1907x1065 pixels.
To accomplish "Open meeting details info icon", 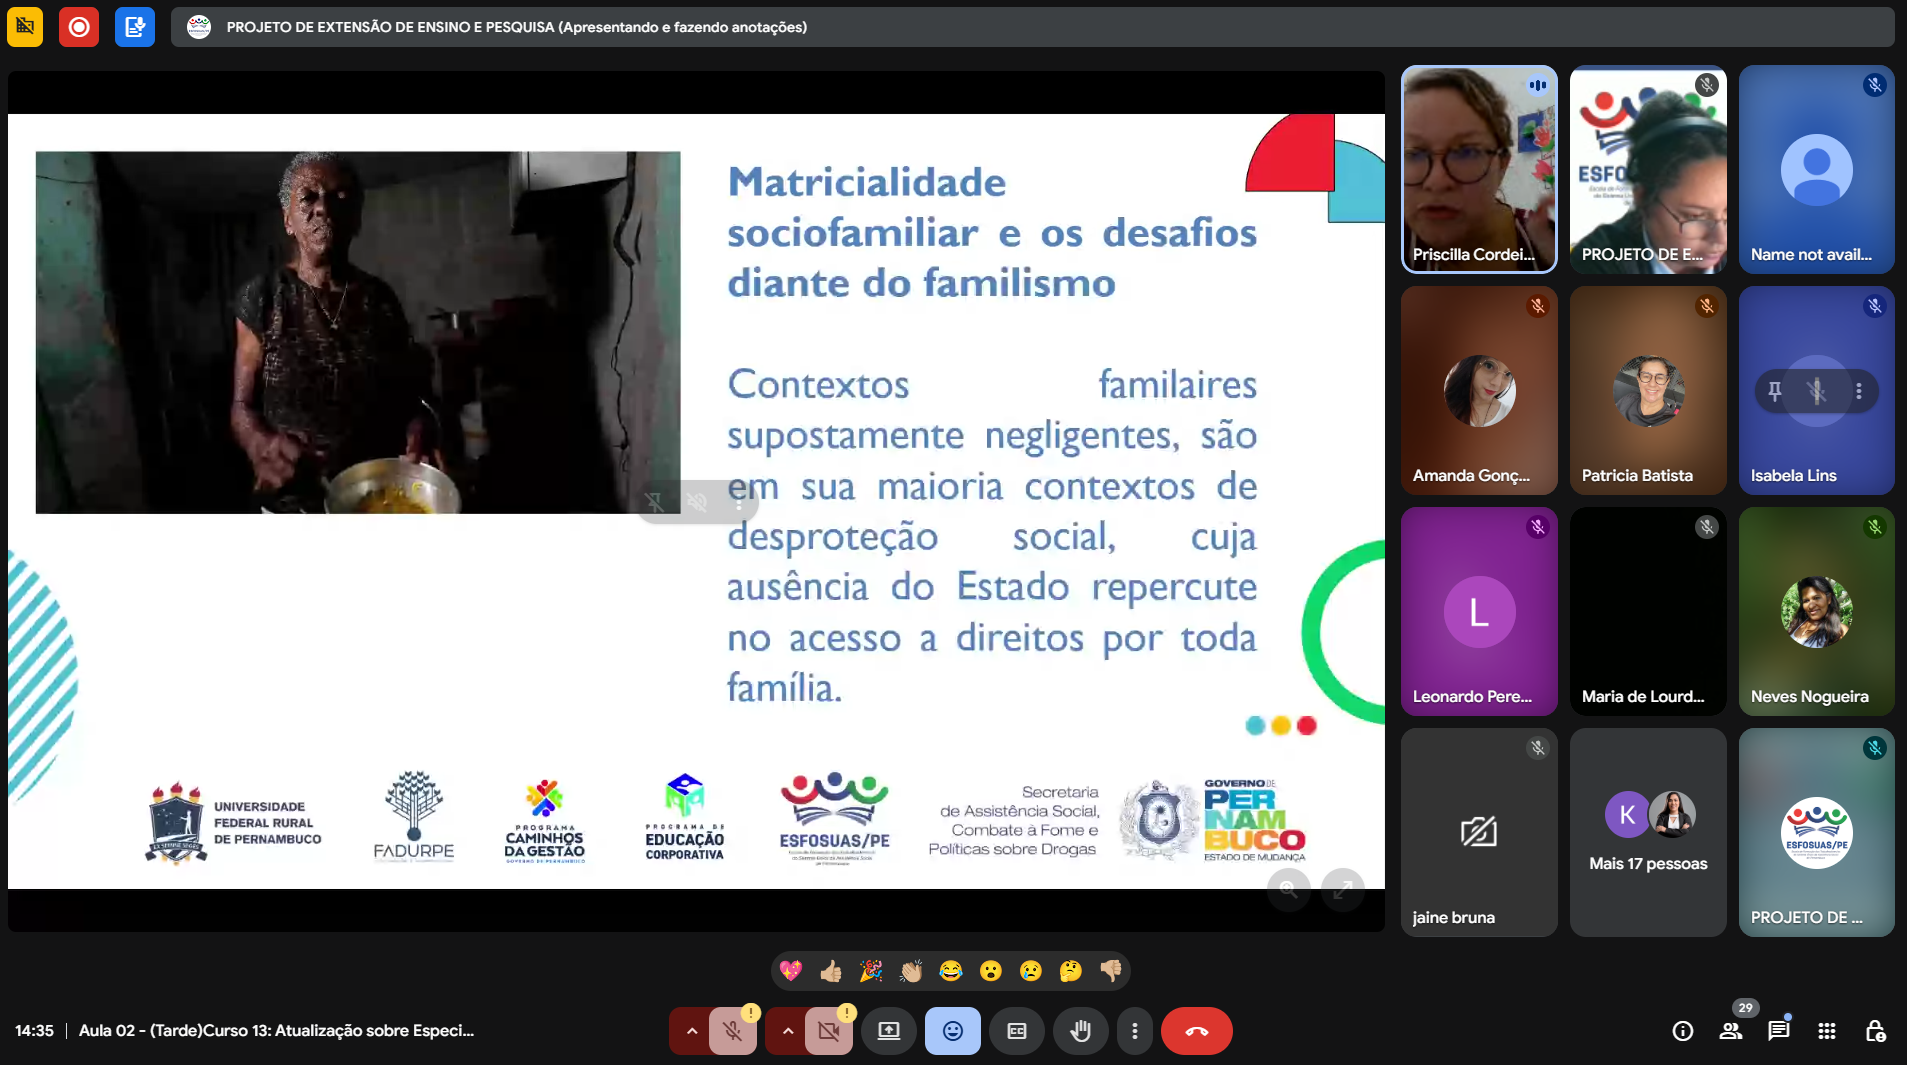I will [1682, 1031].
